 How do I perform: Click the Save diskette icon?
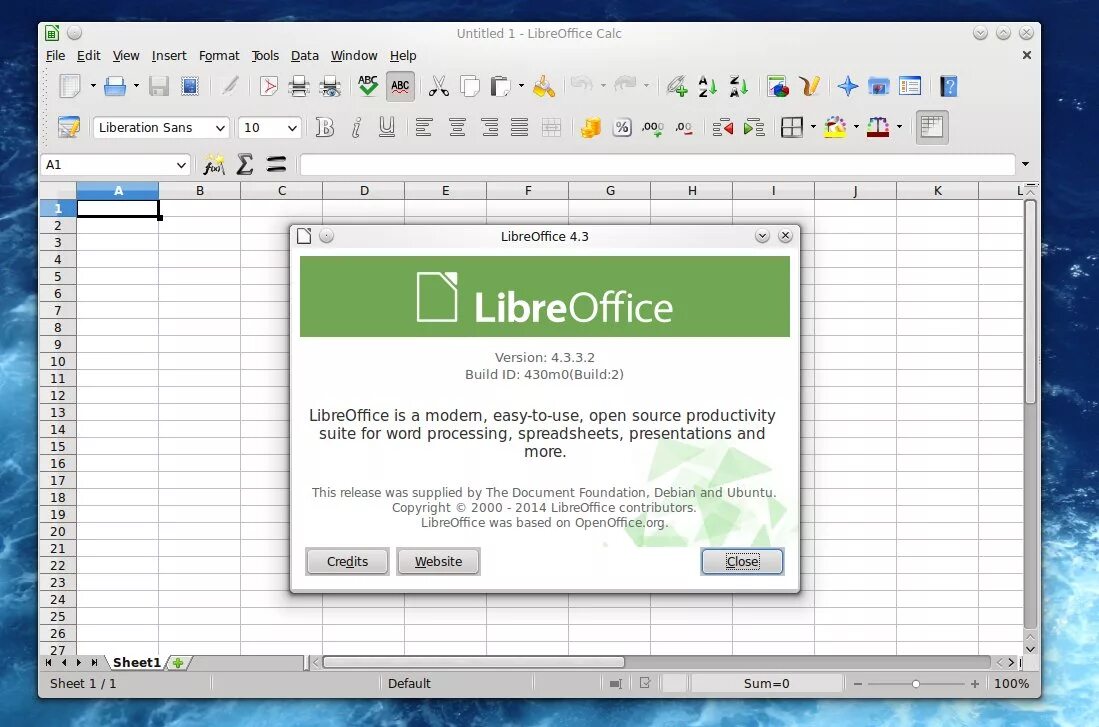(159, 86)
